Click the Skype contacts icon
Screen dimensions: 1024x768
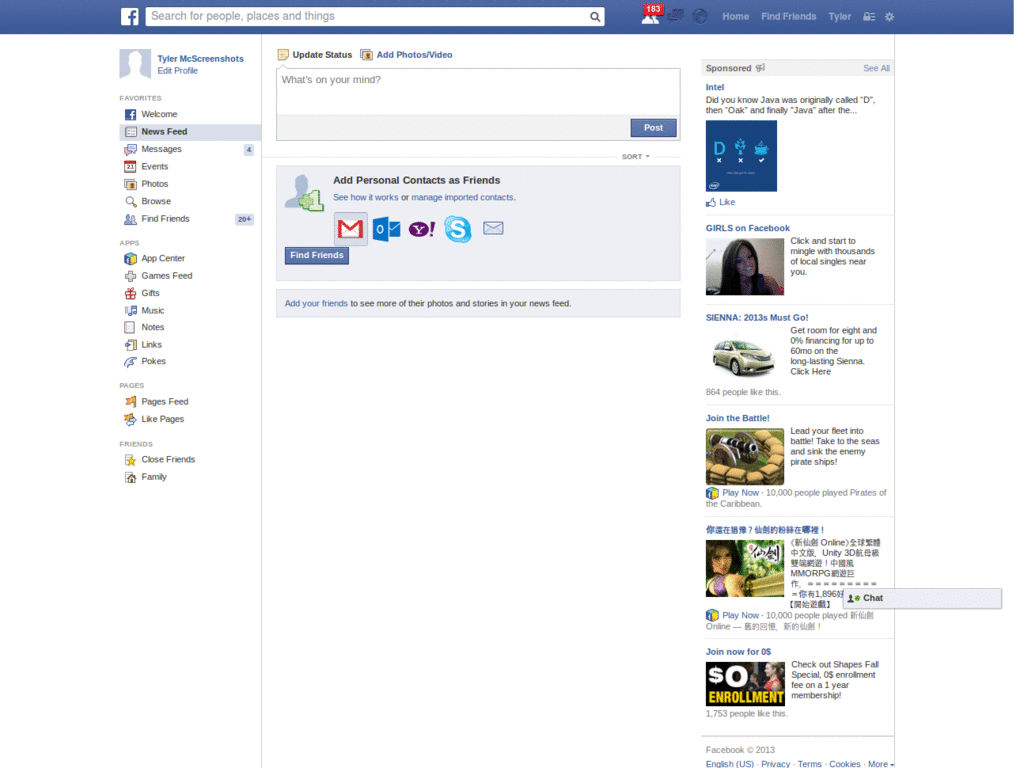point(458,229)
